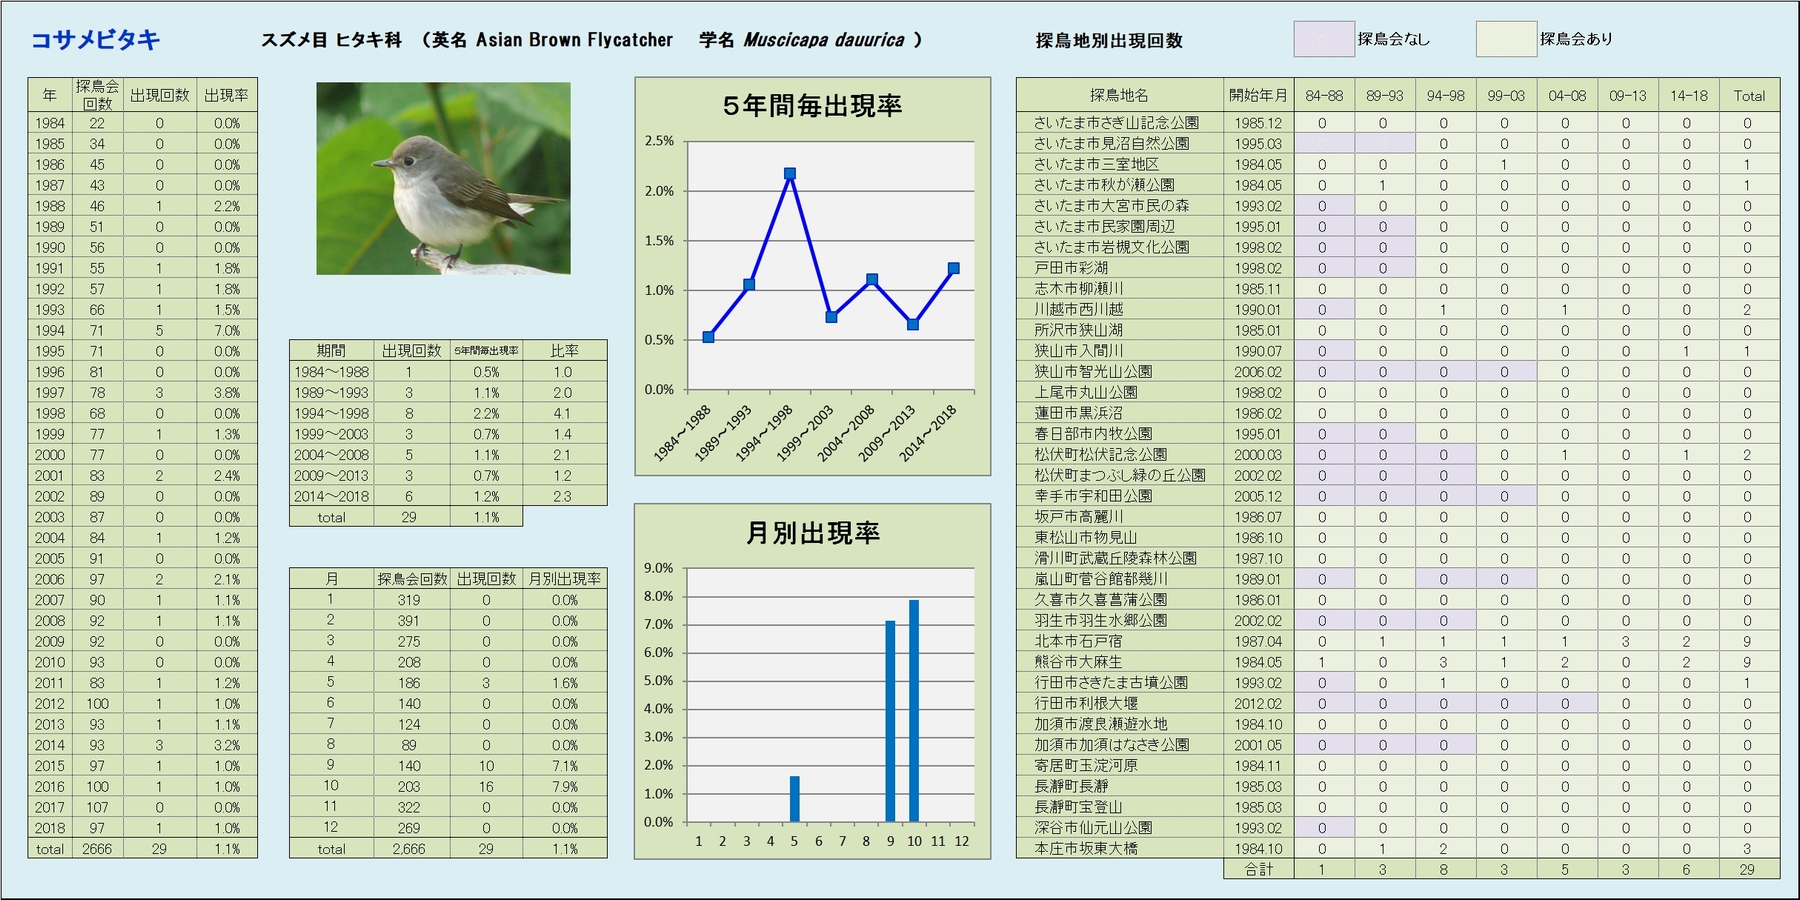Click row 松伏町松伏記念公園
This screenshot has height=900, width=1800.
click(1398, 455)
